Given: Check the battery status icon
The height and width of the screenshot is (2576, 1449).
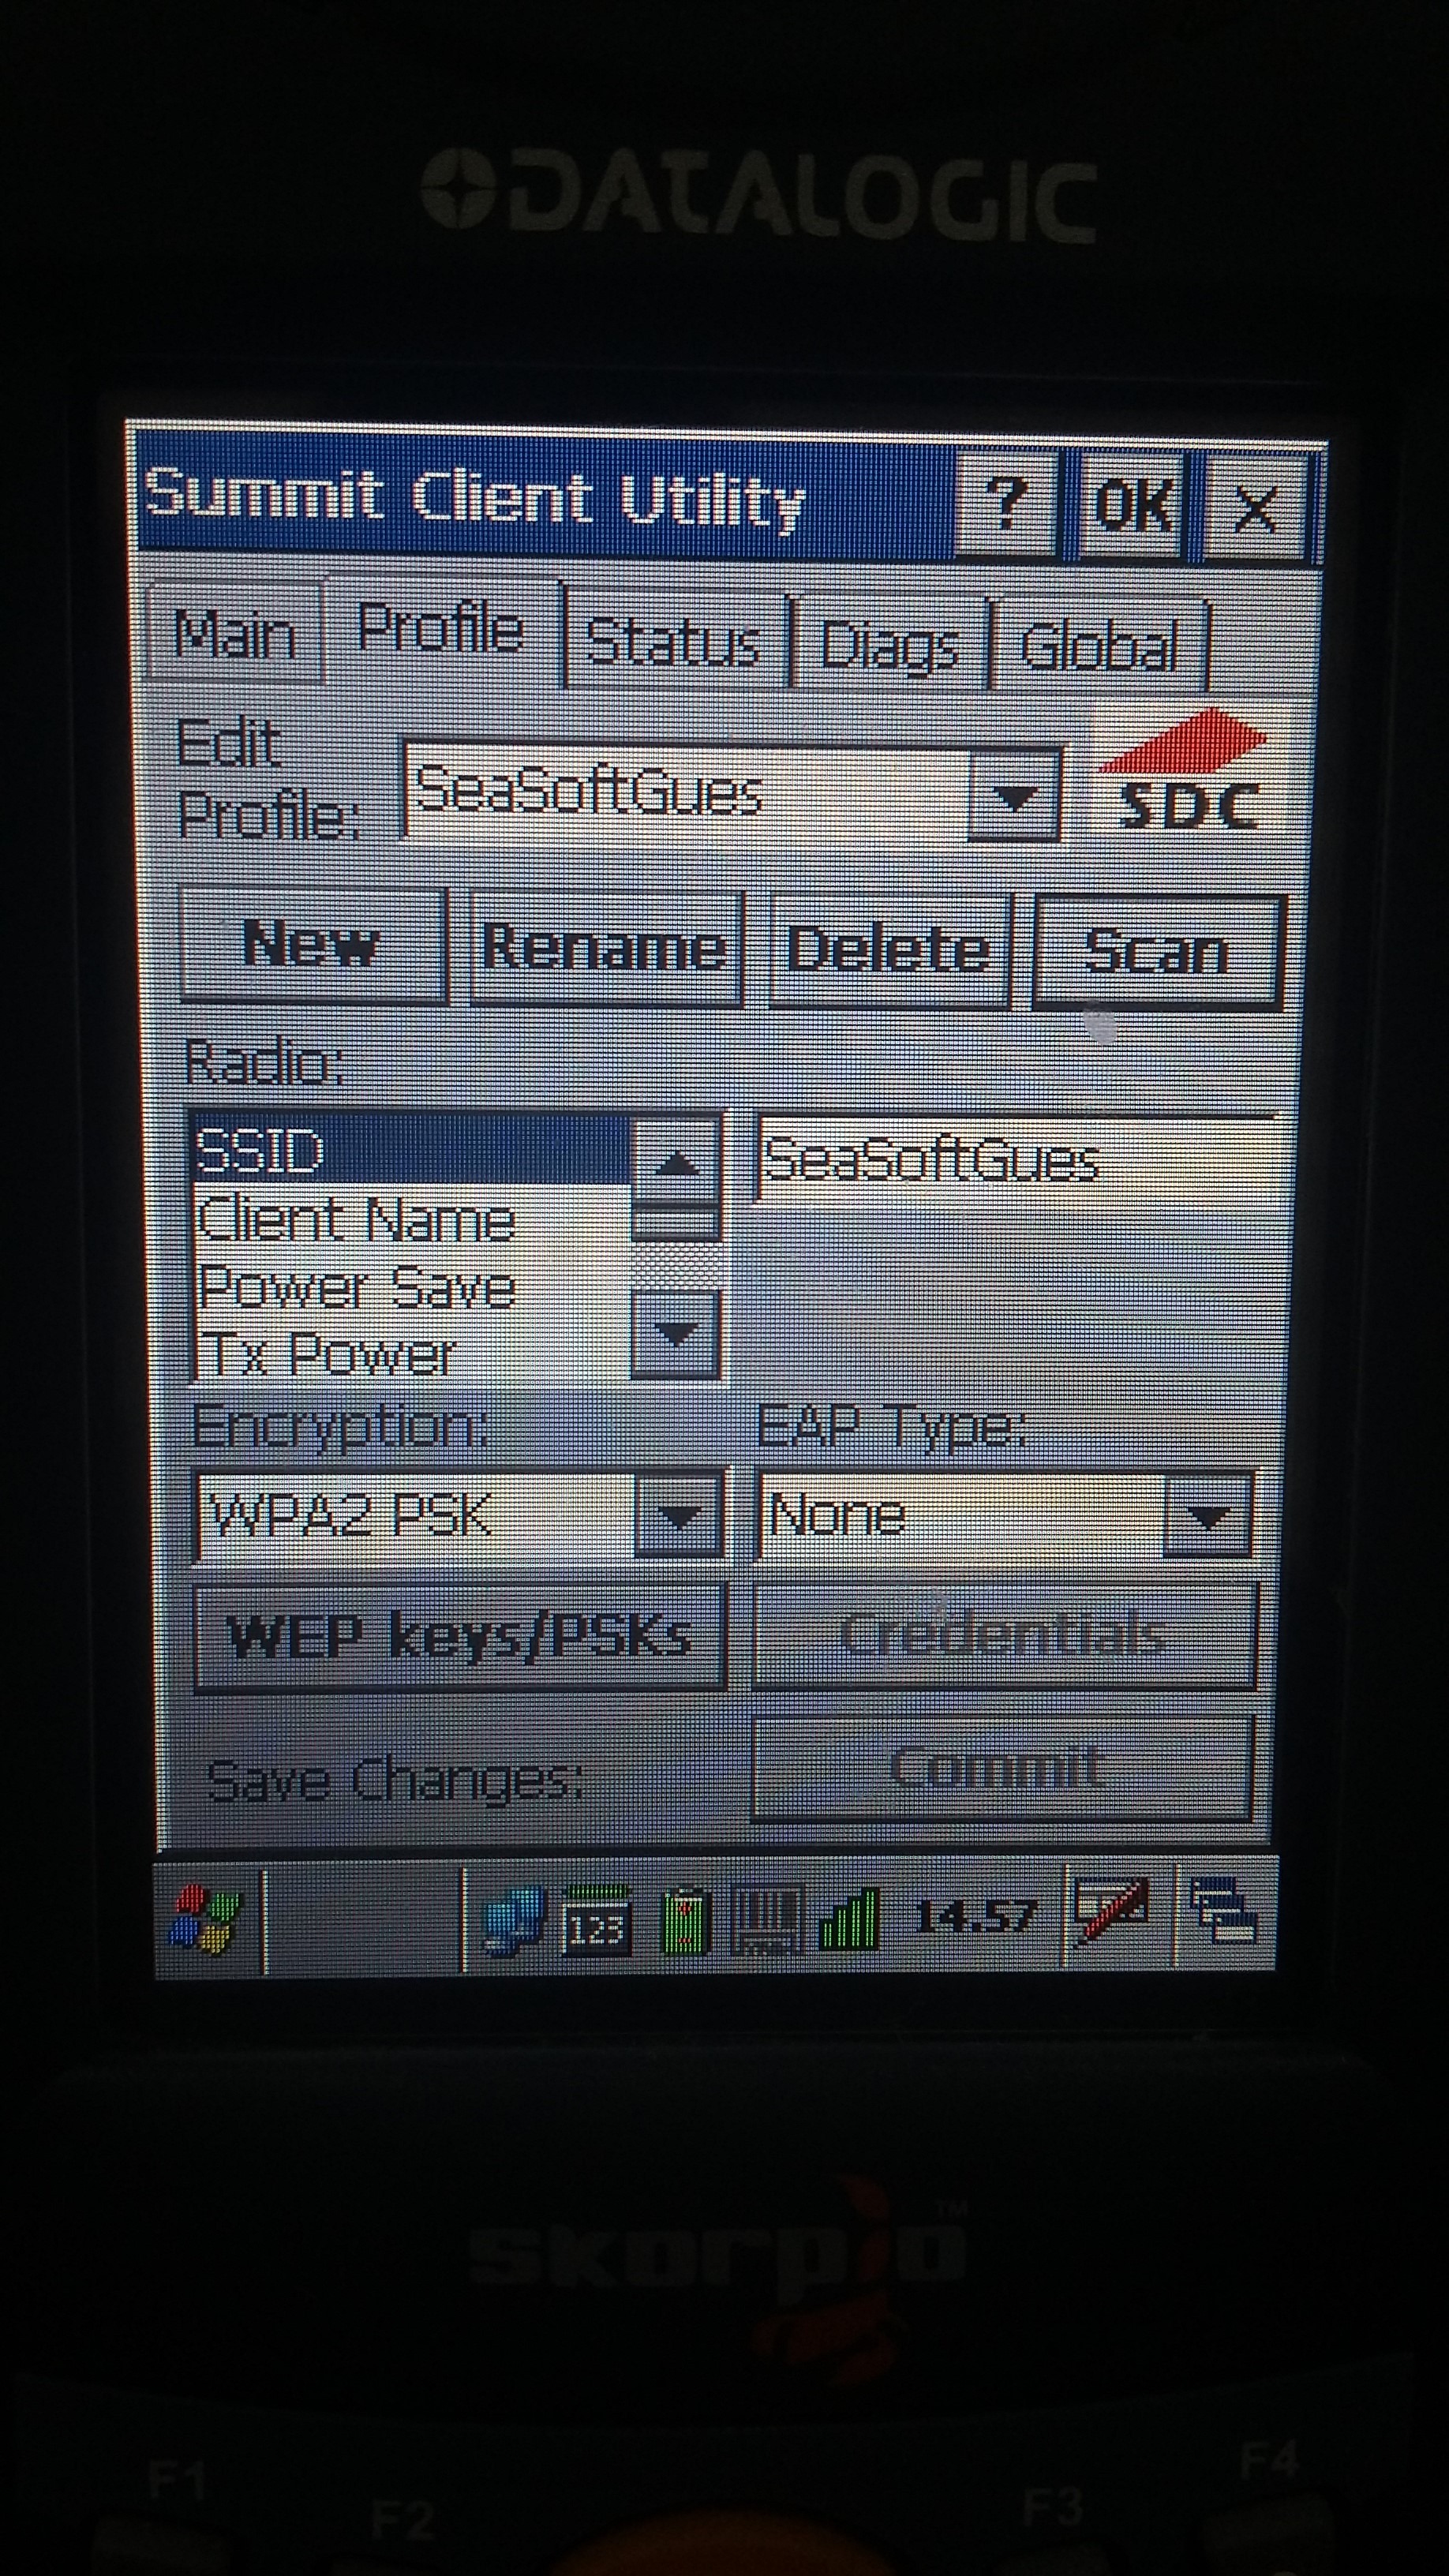Looking at the screenshot, I should (686, 1922).
